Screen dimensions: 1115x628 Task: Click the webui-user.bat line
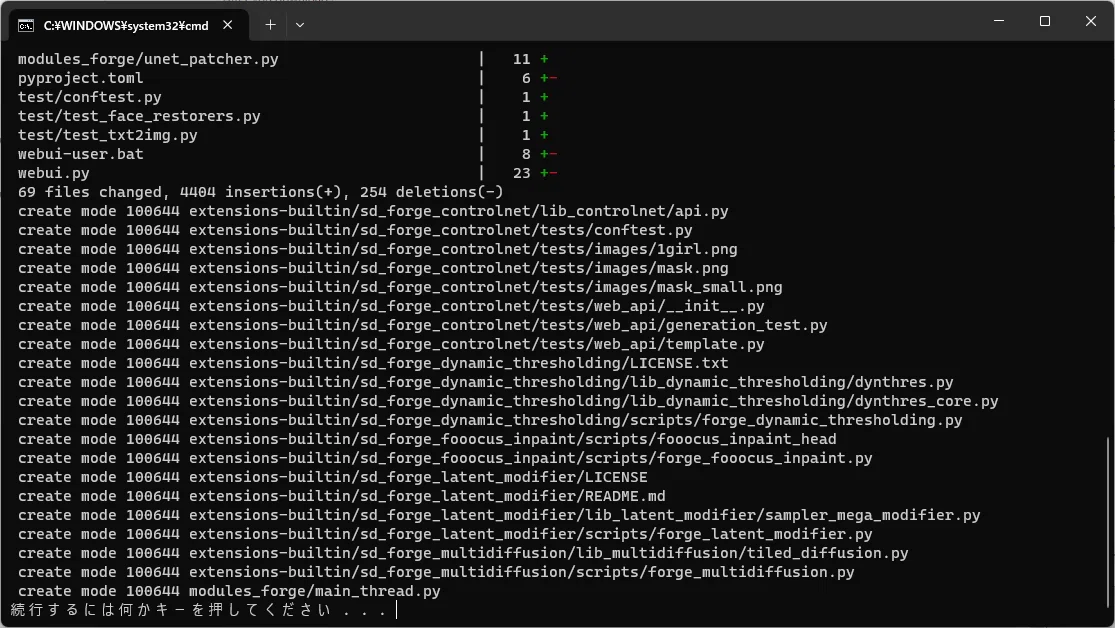pos(287,154)
